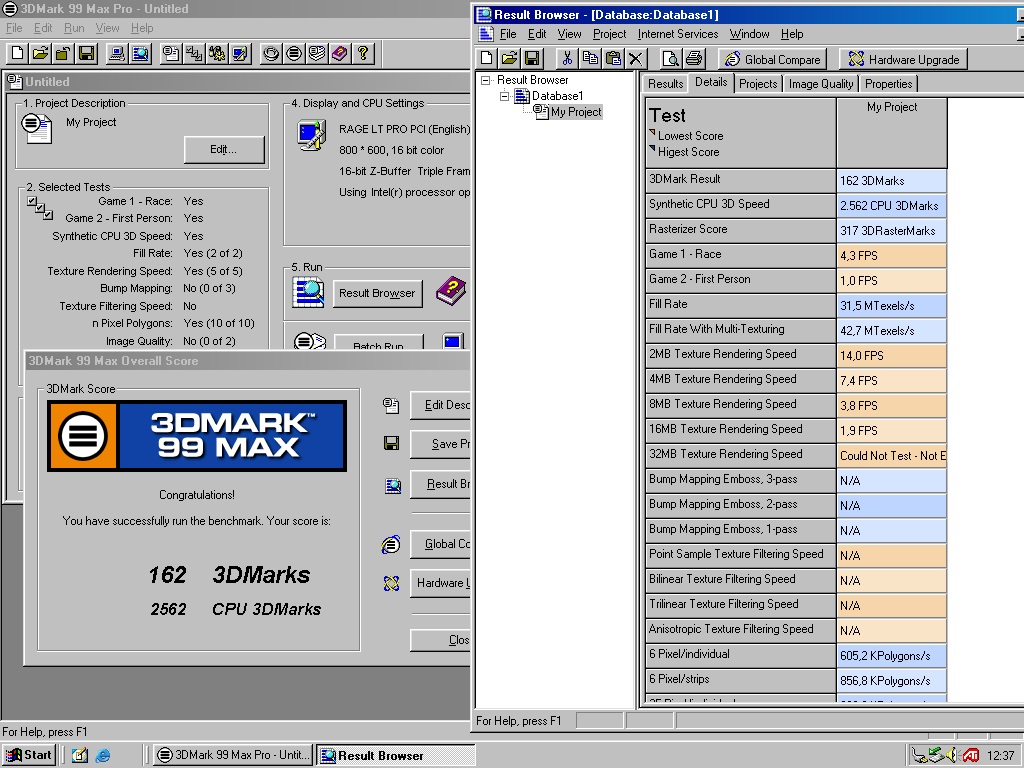1024x768 pixels.
Task: Click Open folder icon in Result Browser toolbar
Action: point(509,59)
